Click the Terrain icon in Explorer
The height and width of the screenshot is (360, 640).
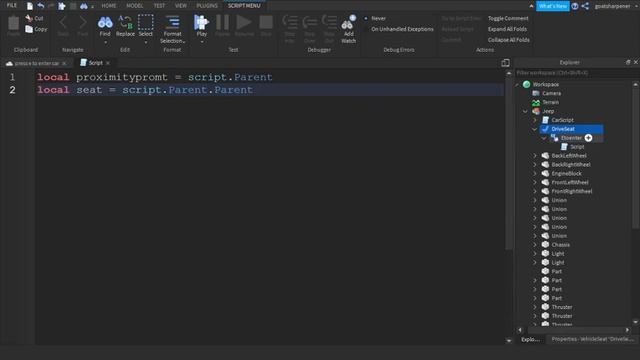pyautogui.click(x=536, y=102)
